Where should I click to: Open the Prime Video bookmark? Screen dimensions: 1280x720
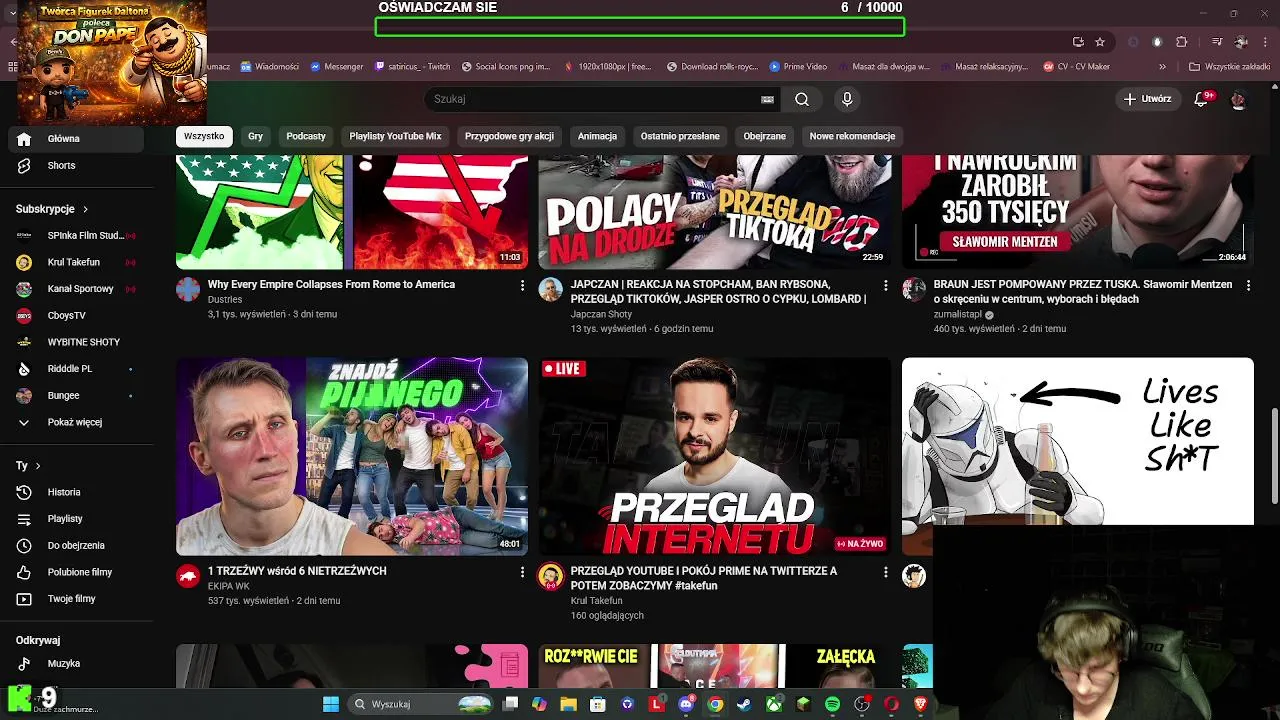[x=798, y=67]
